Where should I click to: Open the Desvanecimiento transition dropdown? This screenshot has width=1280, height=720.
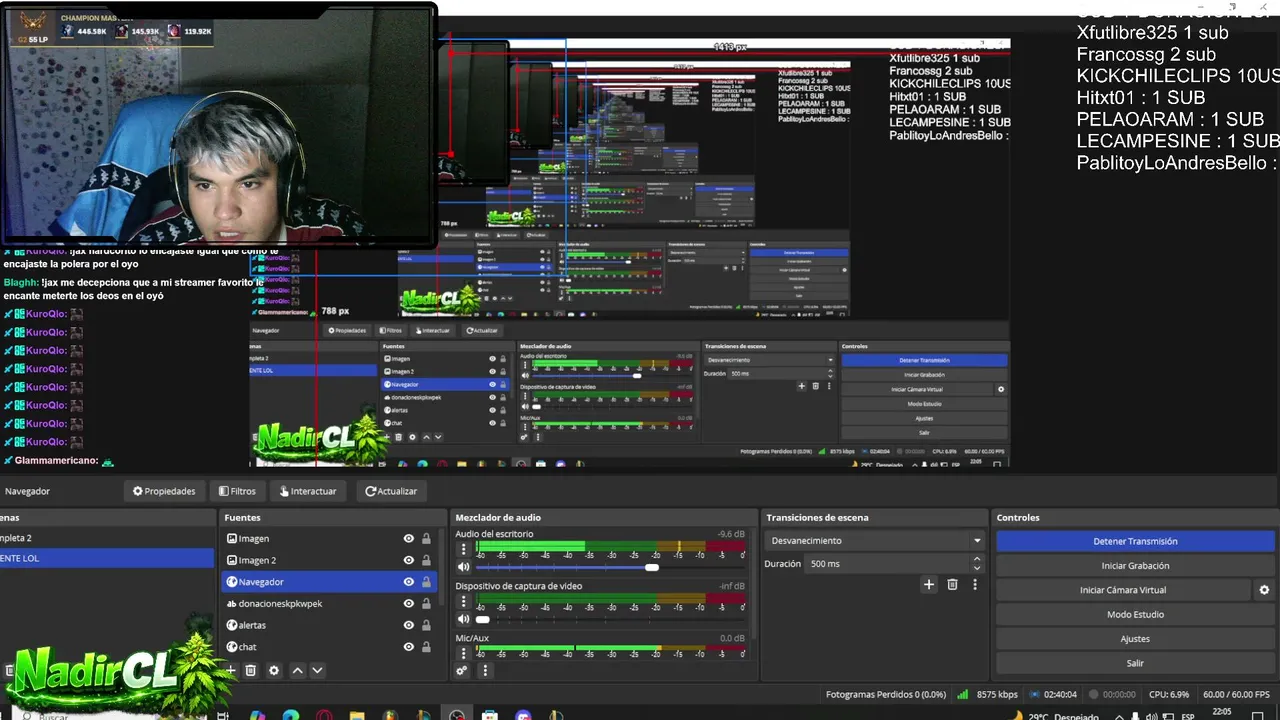point(875,541)
